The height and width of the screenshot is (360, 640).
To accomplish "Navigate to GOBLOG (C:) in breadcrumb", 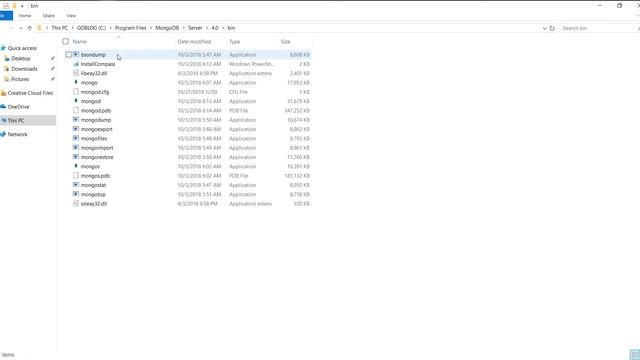I will pyautogui.click(x=91, y=28).
